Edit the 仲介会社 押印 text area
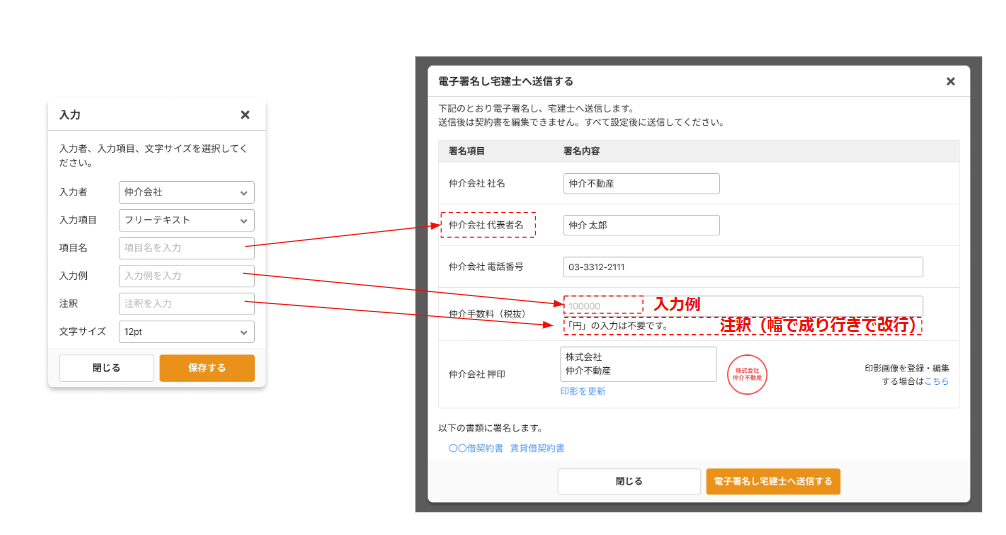 point(638,364)
